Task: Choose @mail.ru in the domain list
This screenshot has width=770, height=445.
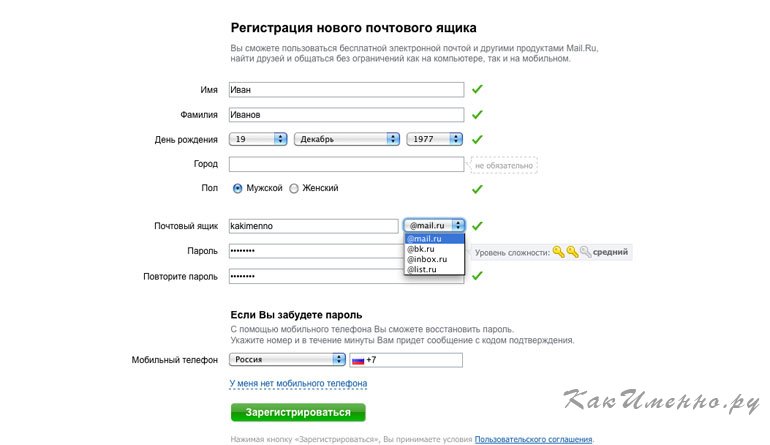Action: pos(434,239)
